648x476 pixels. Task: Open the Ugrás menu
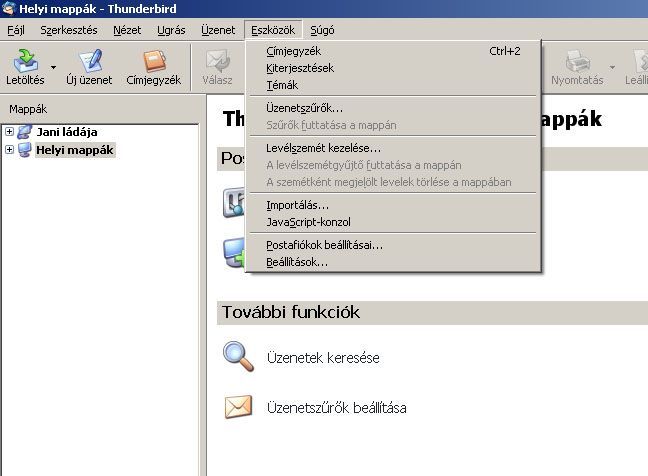coord(171,30)
